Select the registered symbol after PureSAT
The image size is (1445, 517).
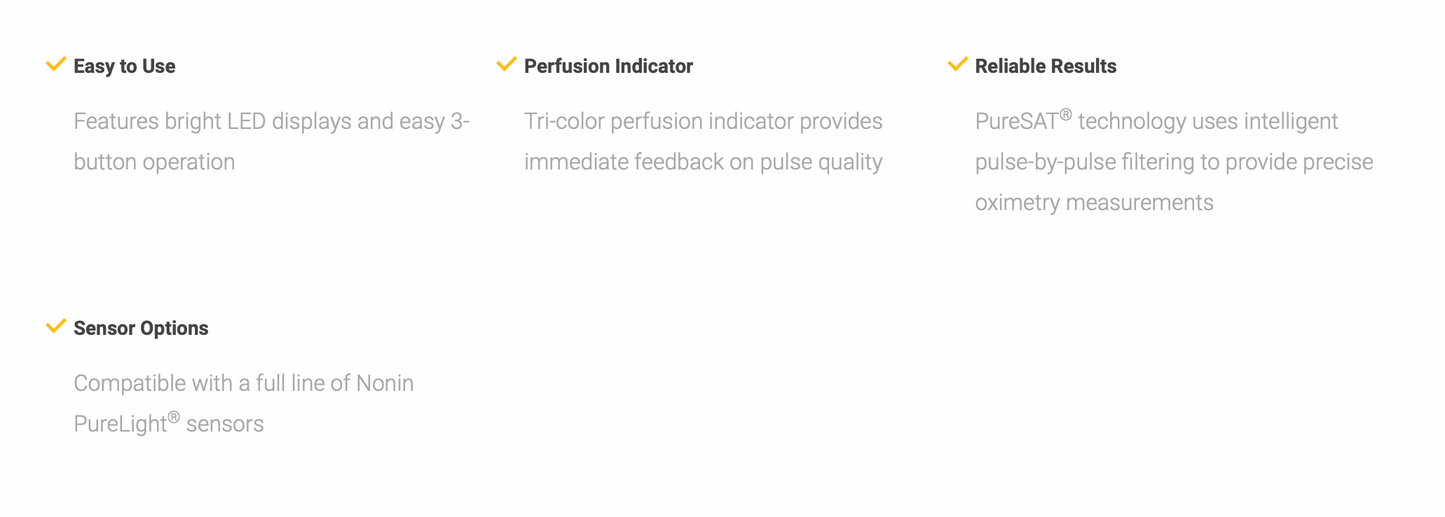click(1066, 115)
